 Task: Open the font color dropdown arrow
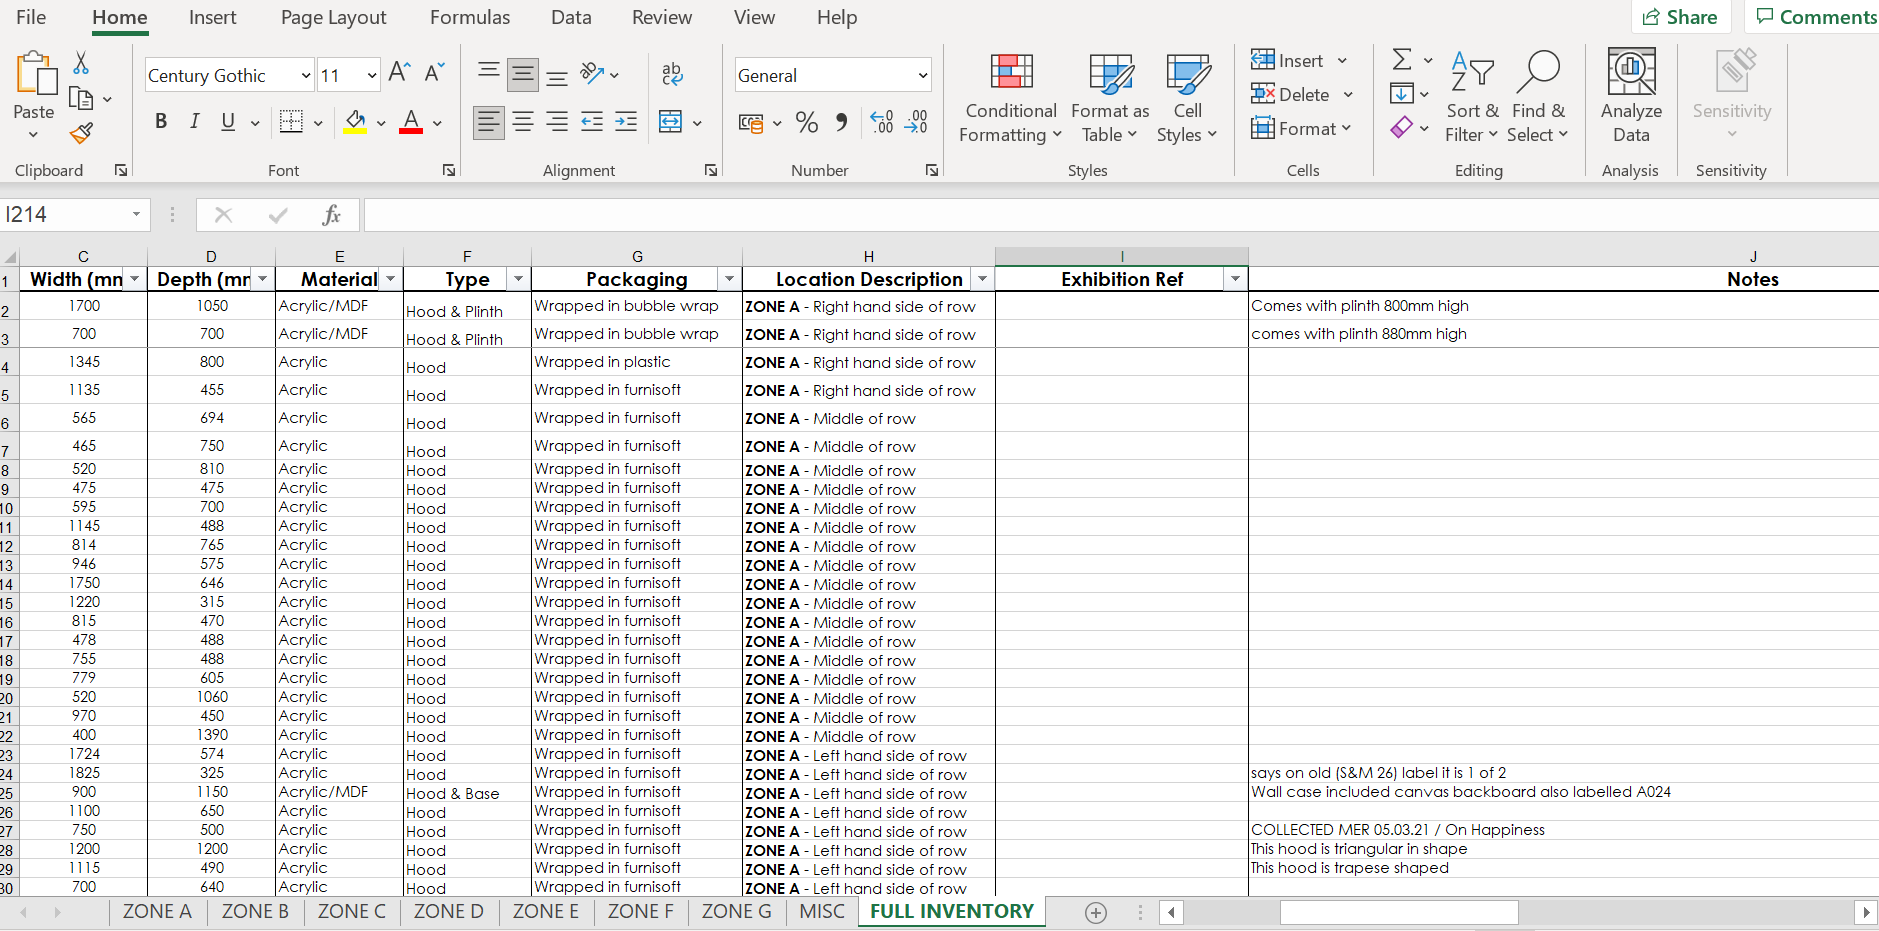(437, 123)
